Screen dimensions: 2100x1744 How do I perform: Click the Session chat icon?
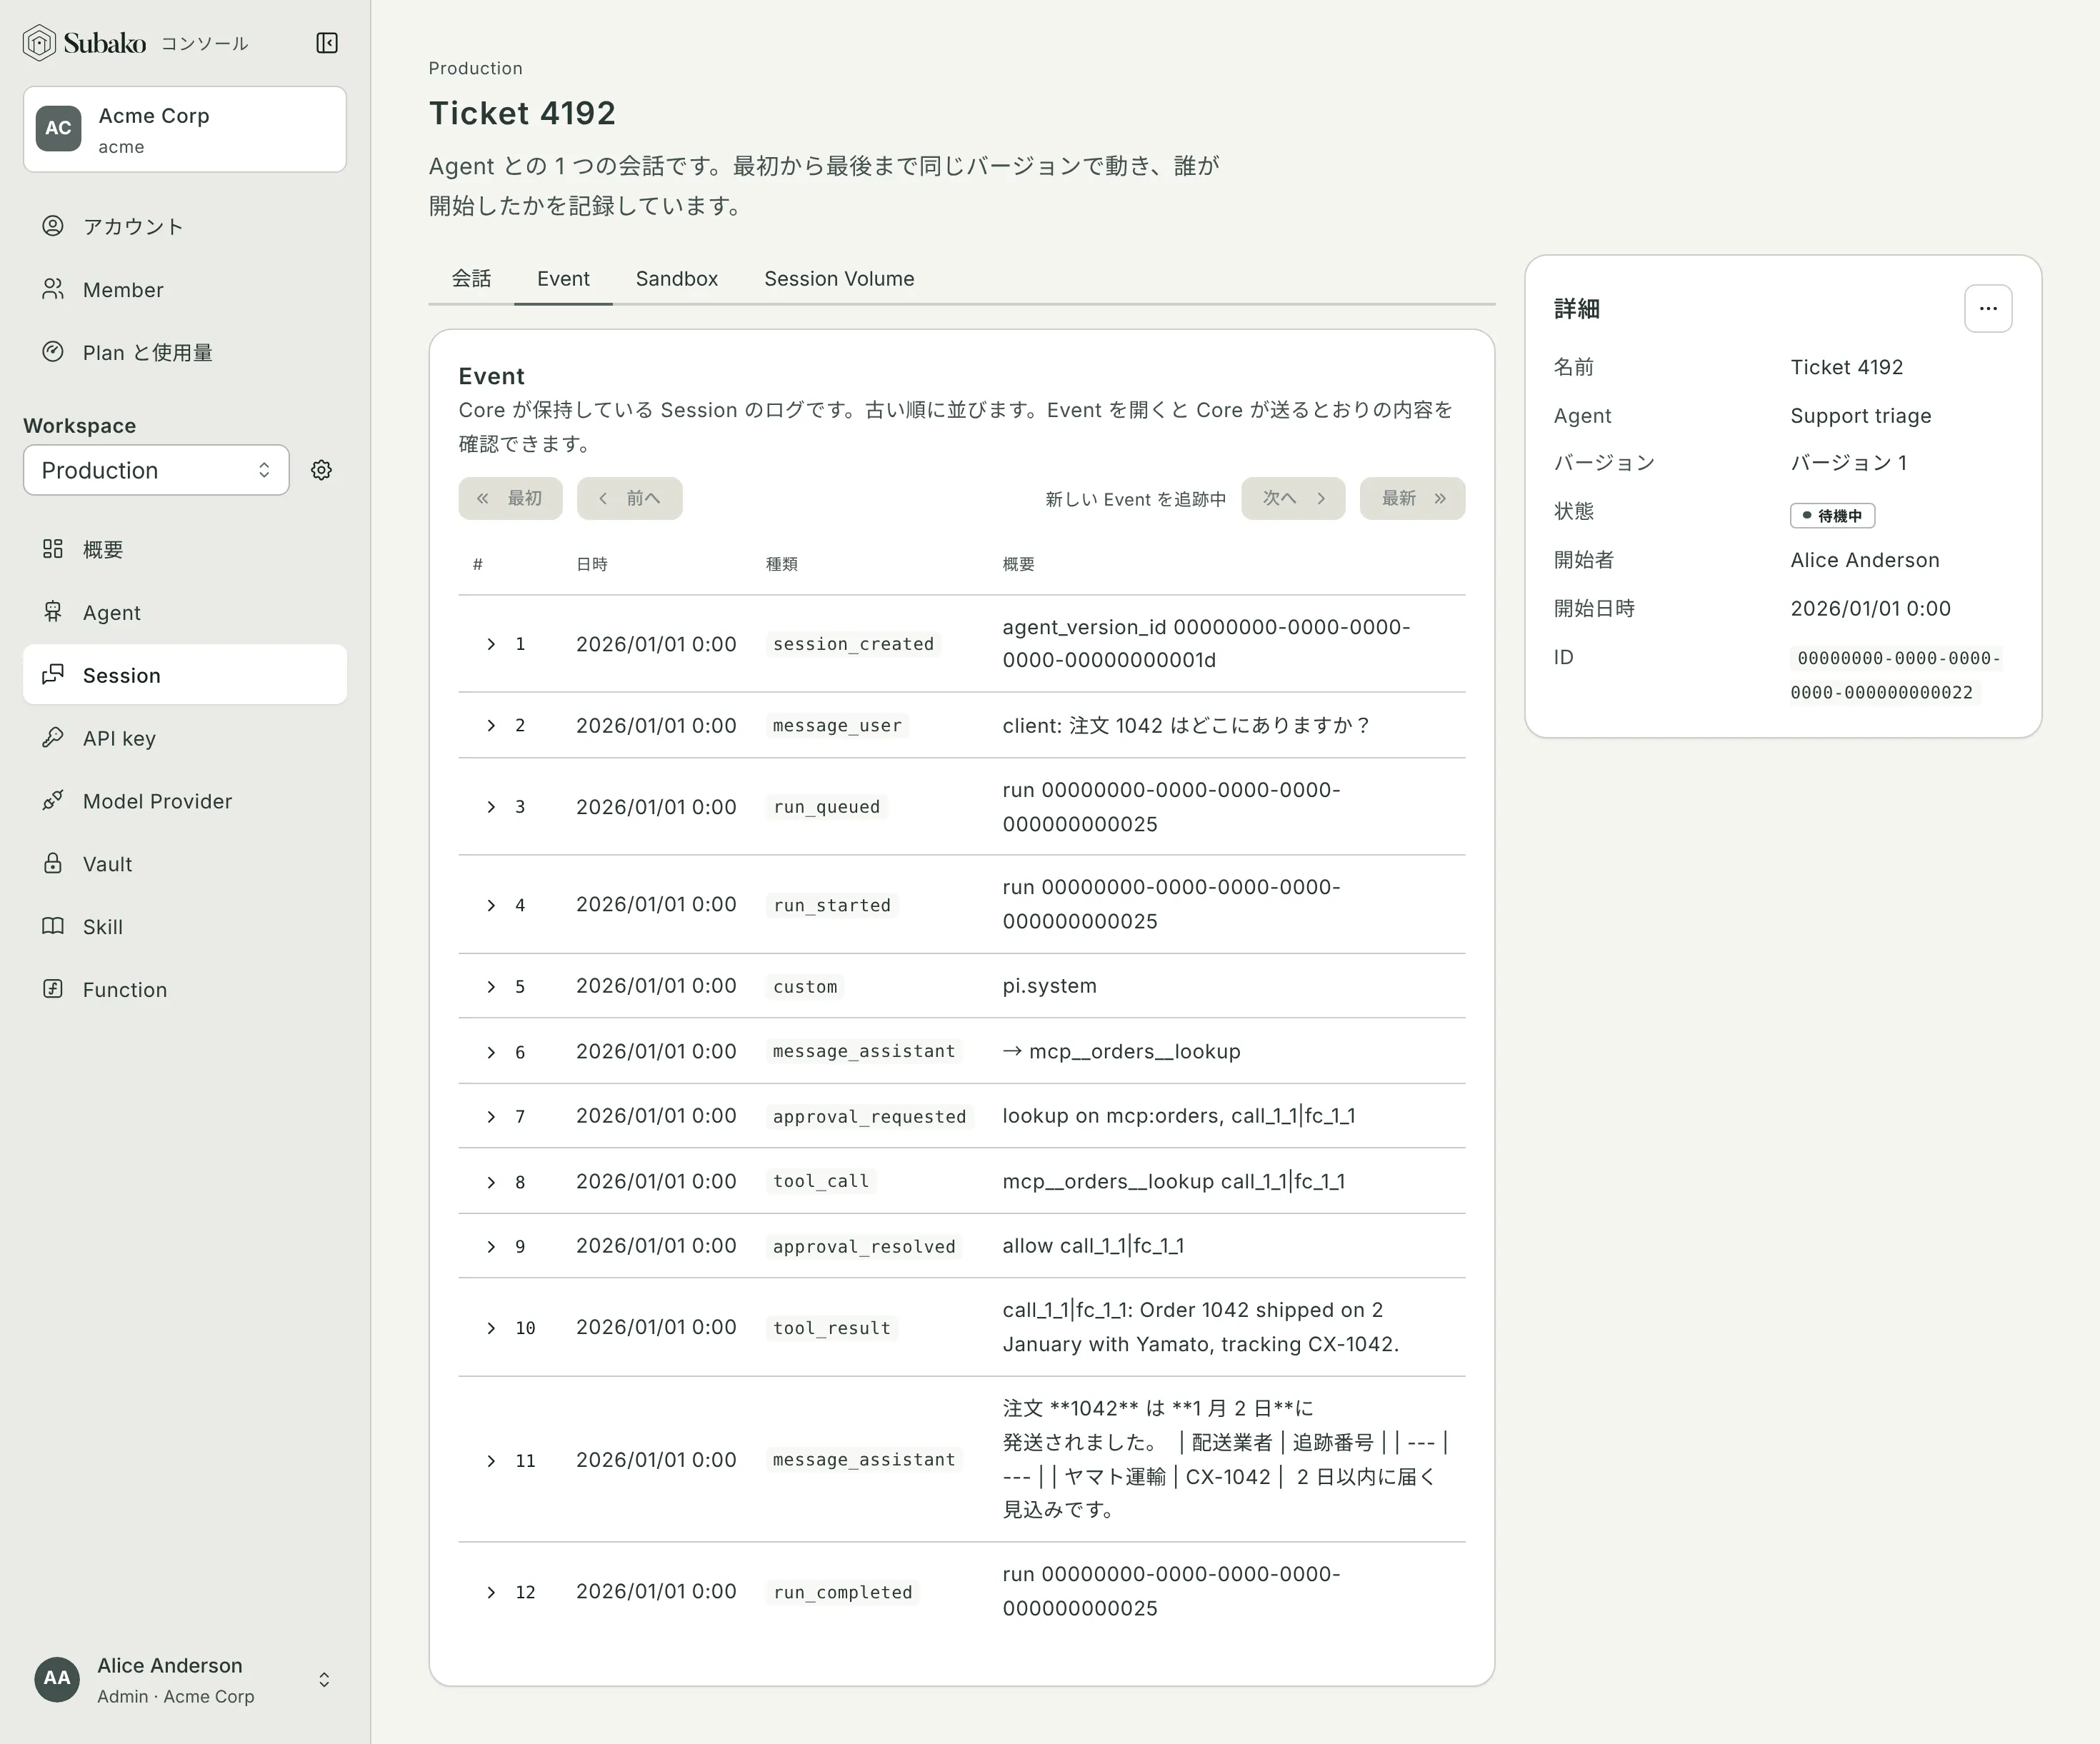pyautogui.click(x=53, y=675)
